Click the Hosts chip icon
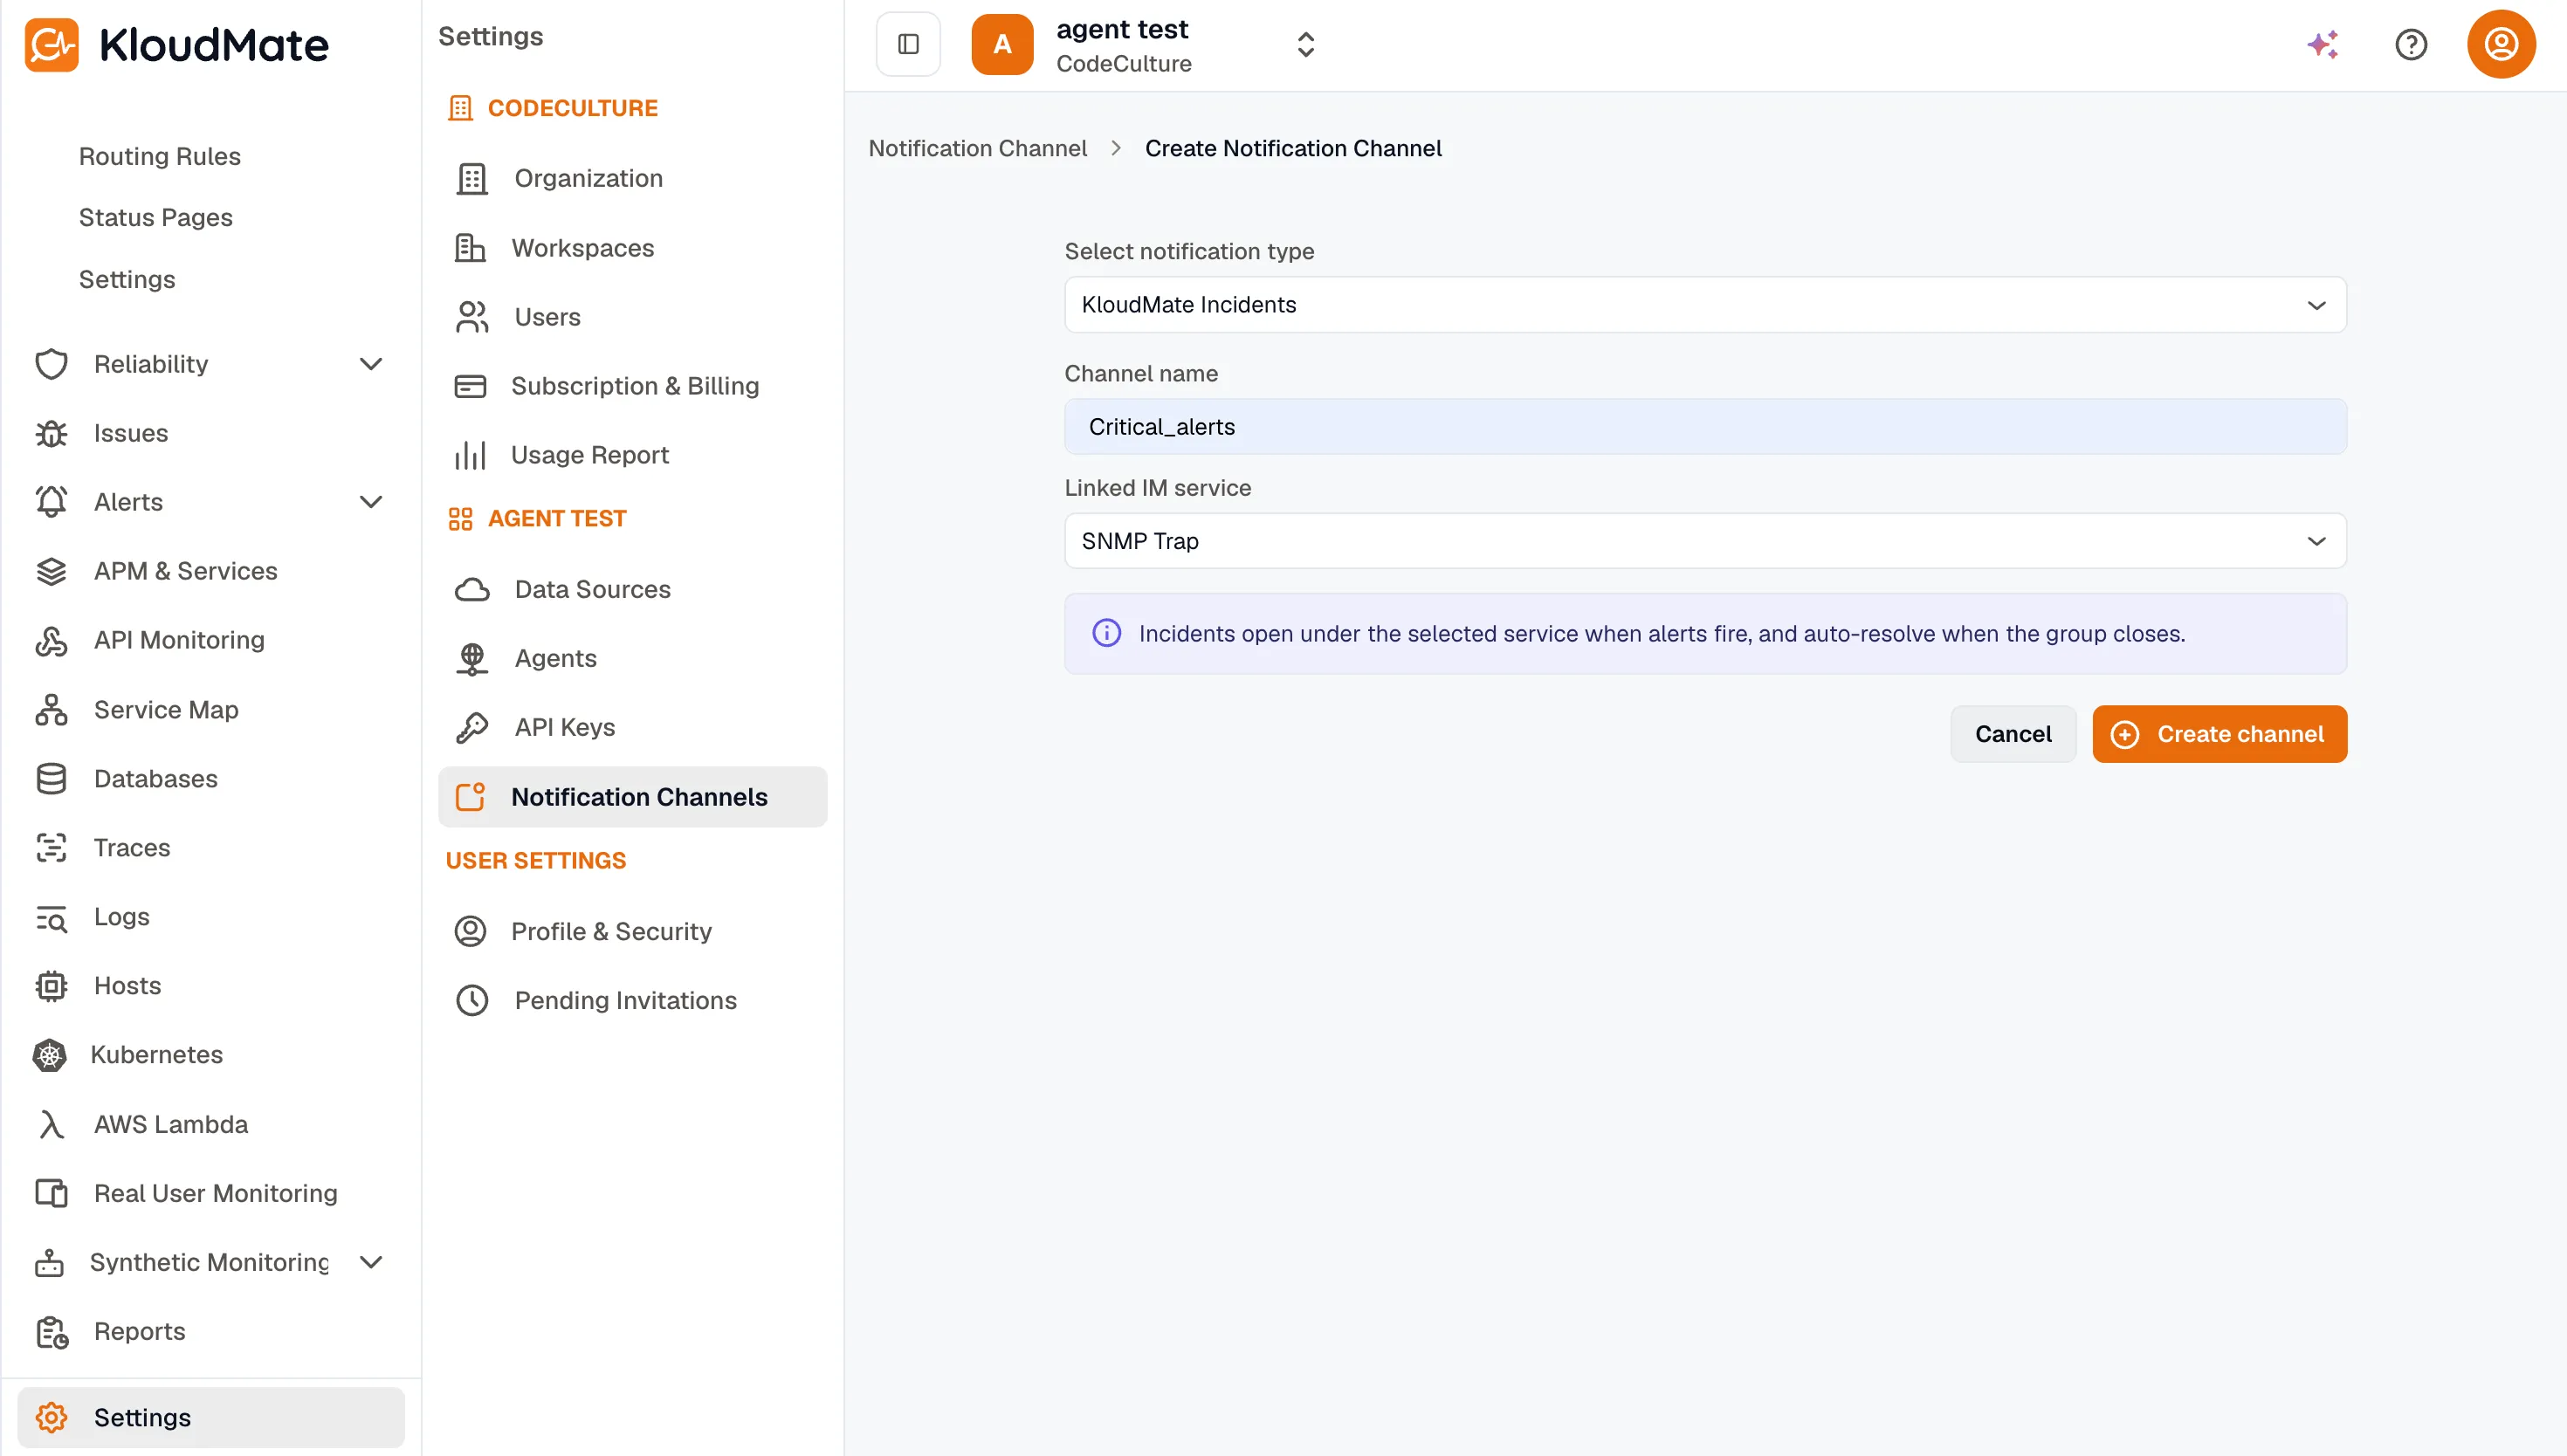Image resolution: width=2567 pixels, height=1456 pixels. pos(51,986)
